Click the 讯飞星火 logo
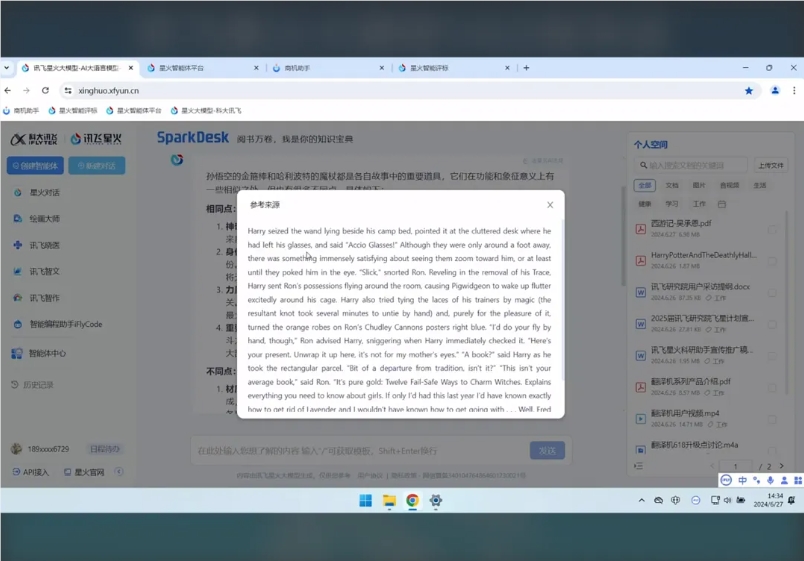Screen dimensions: 804x561 pyautogui.click(x=96, y=139)
